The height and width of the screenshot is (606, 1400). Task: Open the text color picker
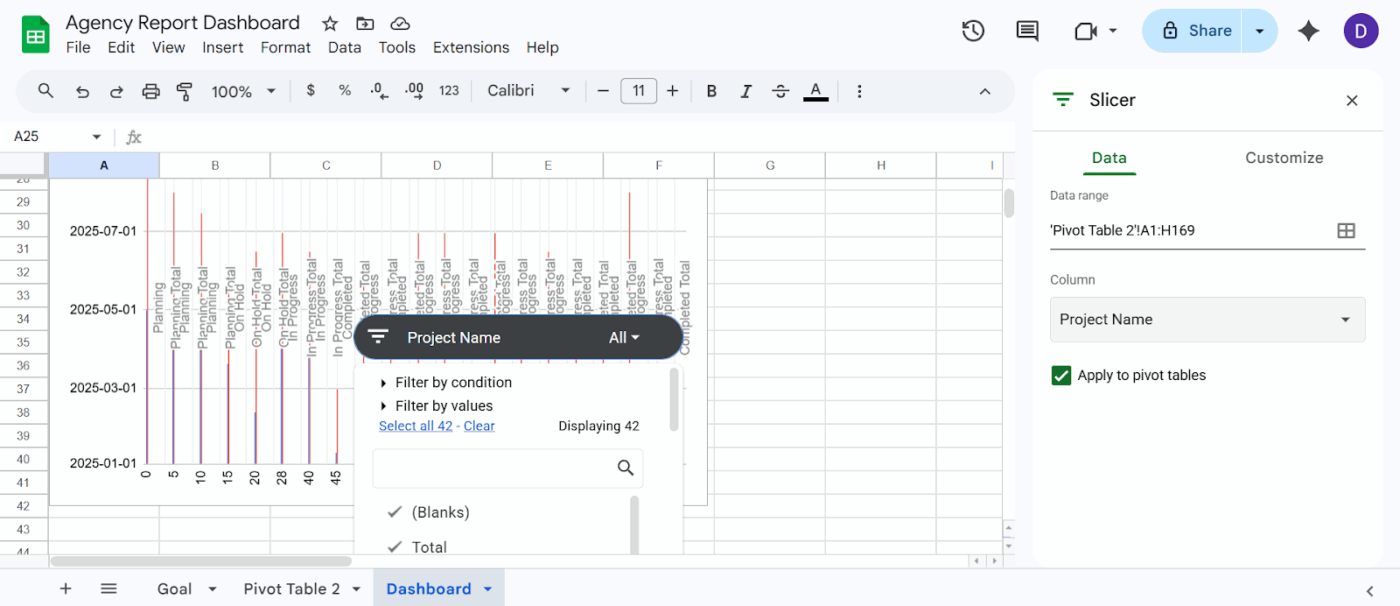tap(815, 91)
